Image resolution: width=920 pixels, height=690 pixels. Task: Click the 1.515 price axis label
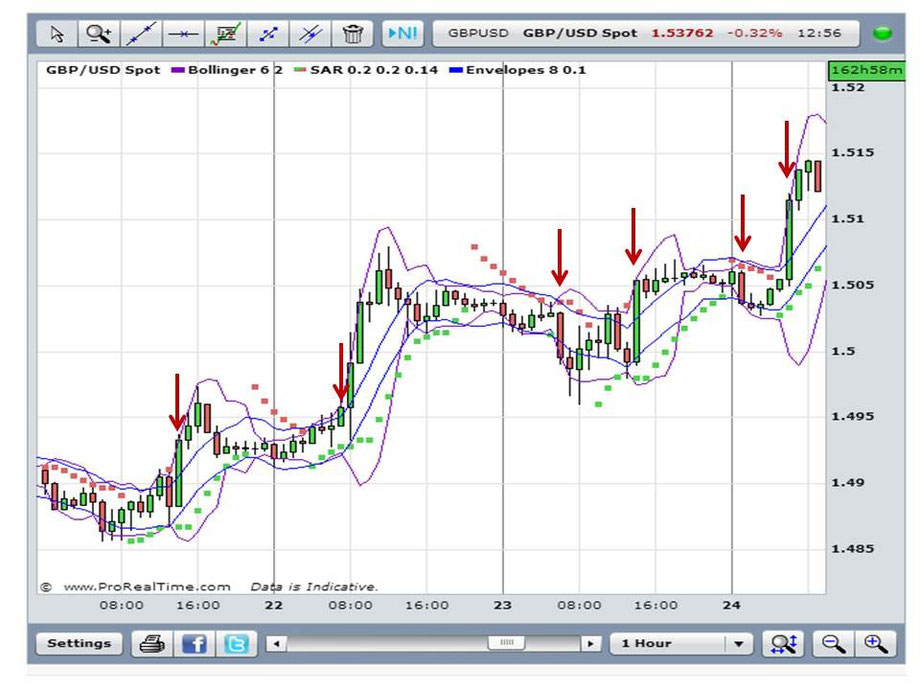[x=853, y=153]
